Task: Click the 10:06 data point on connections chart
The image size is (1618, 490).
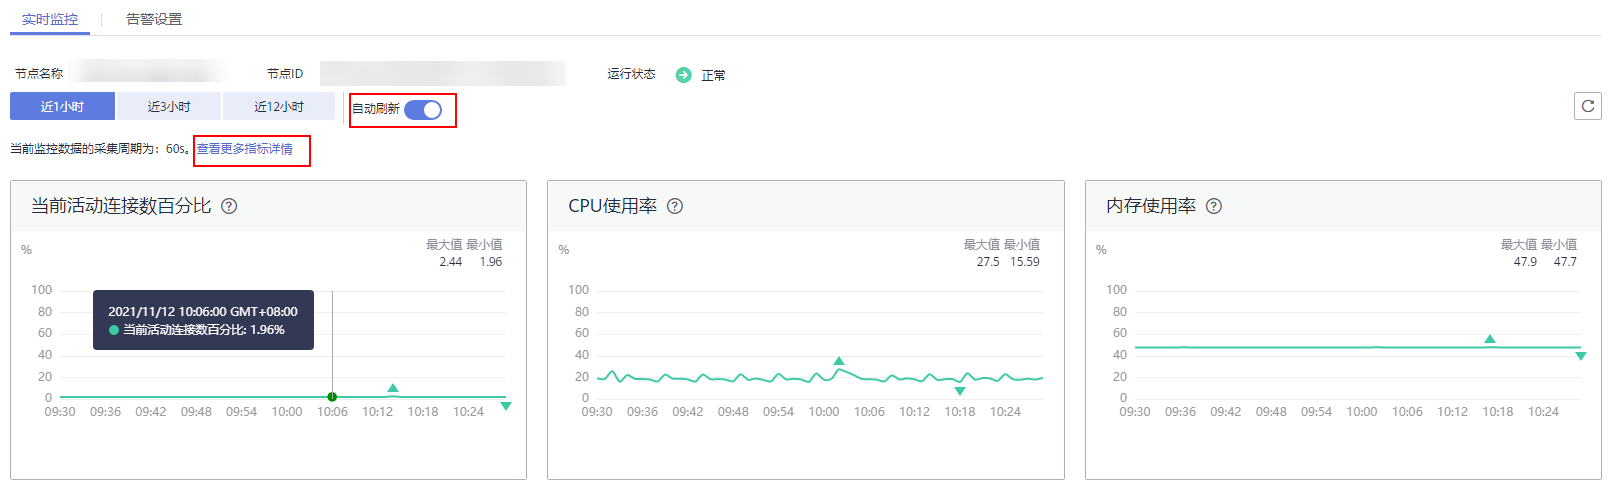Action: point(332,397)
